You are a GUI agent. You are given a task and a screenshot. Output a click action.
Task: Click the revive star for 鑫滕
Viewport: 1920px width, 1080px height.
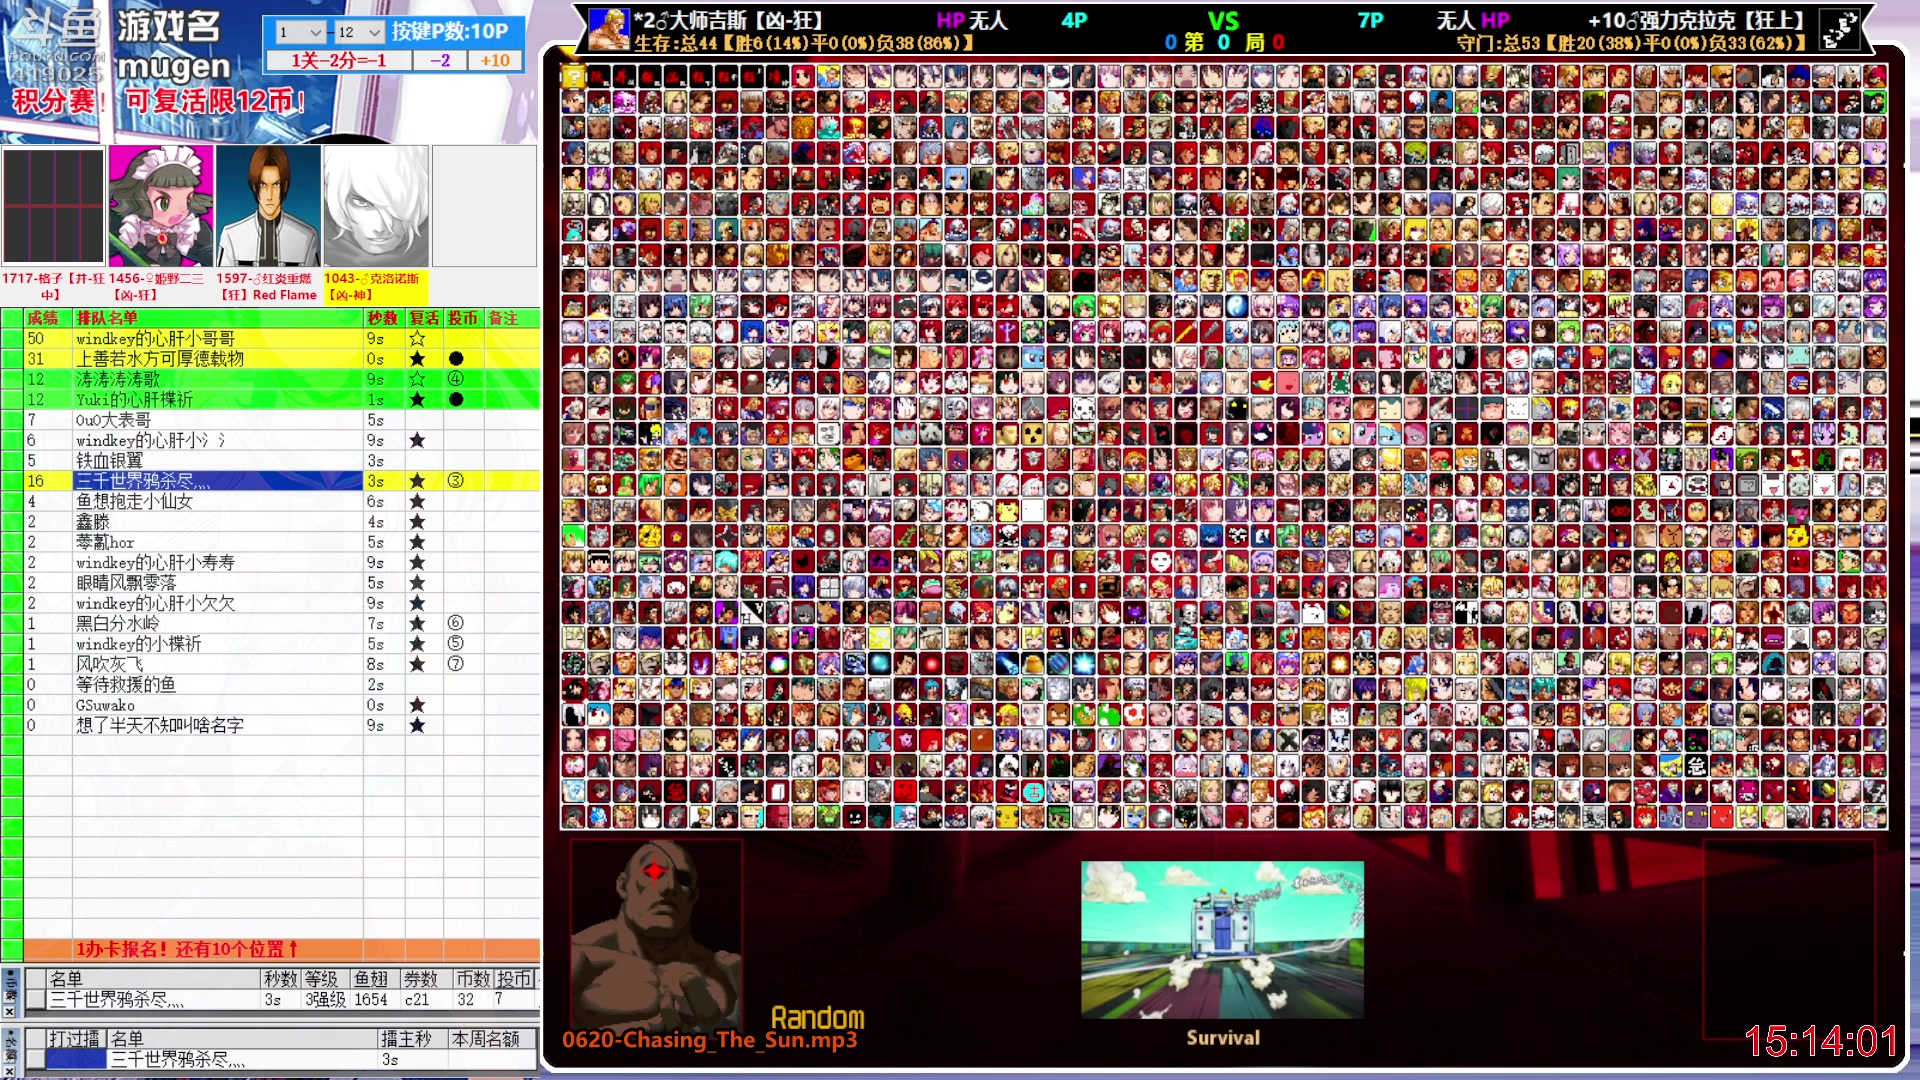point(417,522)
